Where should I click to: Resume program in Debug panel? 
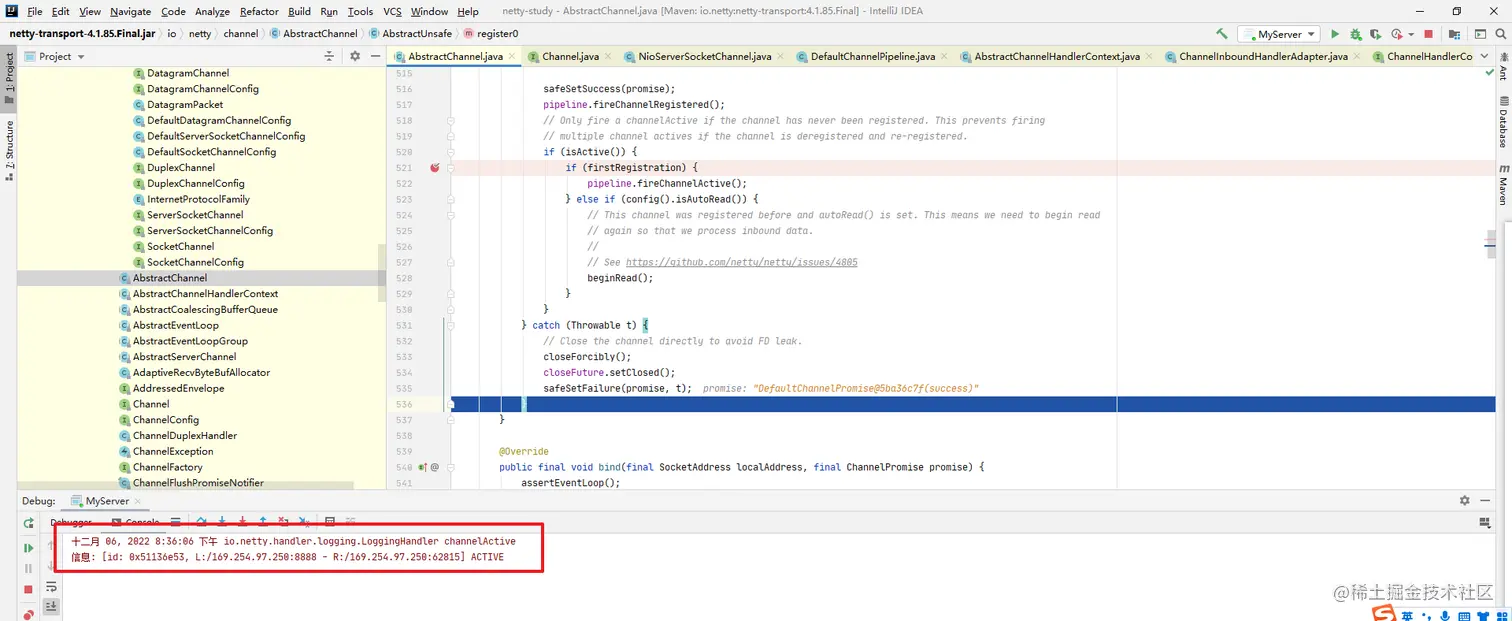click(x=28, y=548)
